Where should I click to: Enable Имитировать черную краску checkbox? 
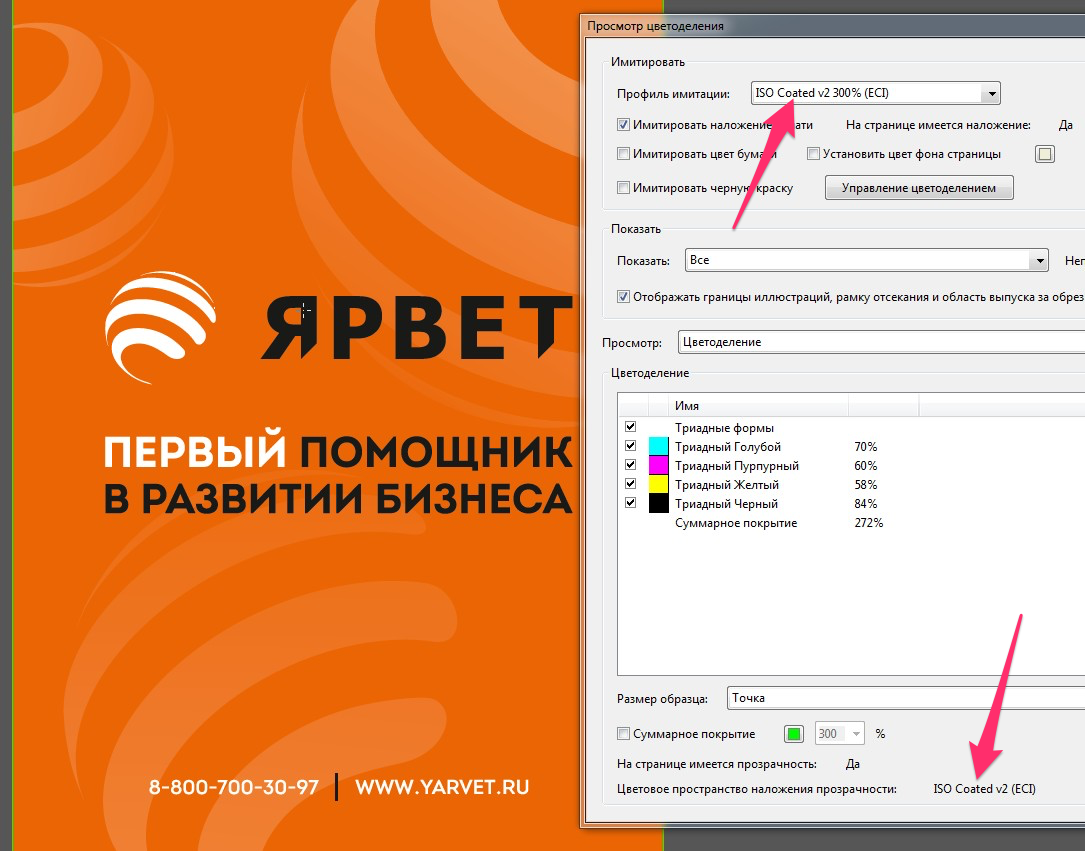[x=623, y=187]
